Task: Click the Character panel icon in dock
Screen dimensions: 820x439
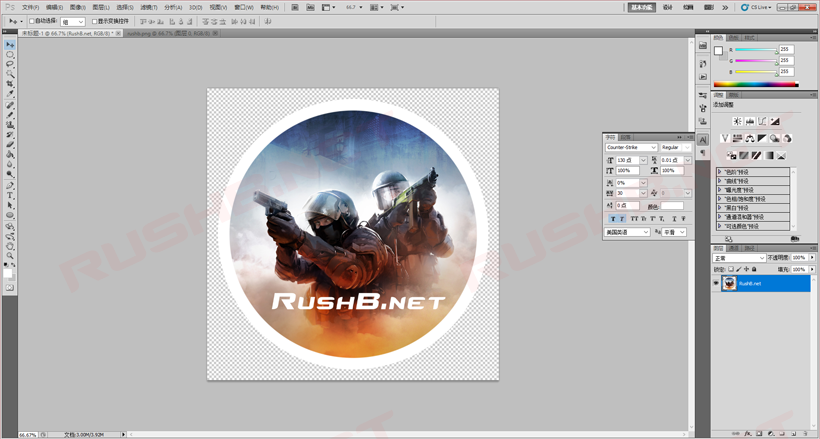Action: click(x=702, y=140)
